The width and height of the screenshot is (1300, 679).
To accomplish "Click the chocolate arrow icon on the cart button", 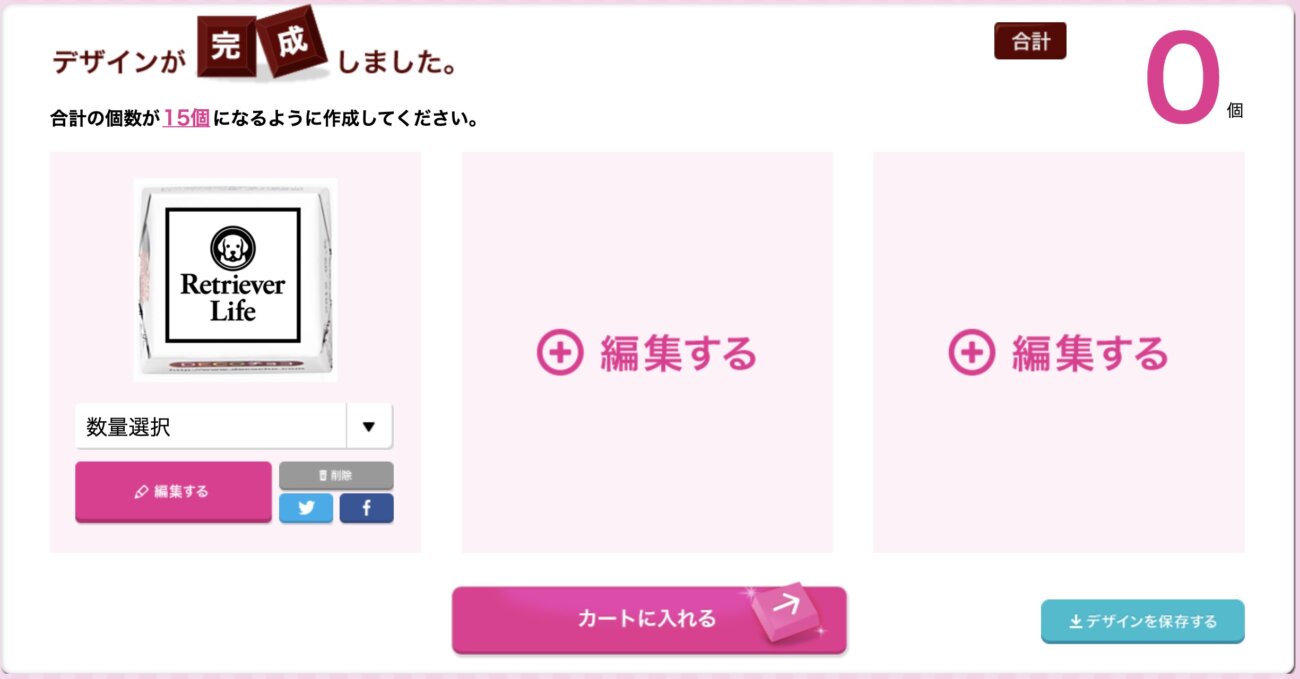I will (786, 610).
